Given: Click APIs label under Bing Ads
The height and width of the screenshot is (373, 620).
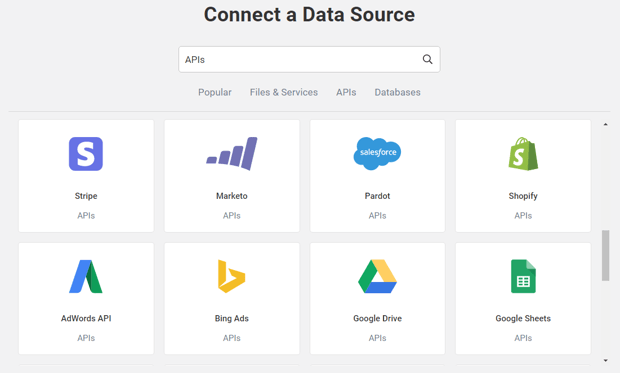Looking at the screenshot, I should coord(232,338).
